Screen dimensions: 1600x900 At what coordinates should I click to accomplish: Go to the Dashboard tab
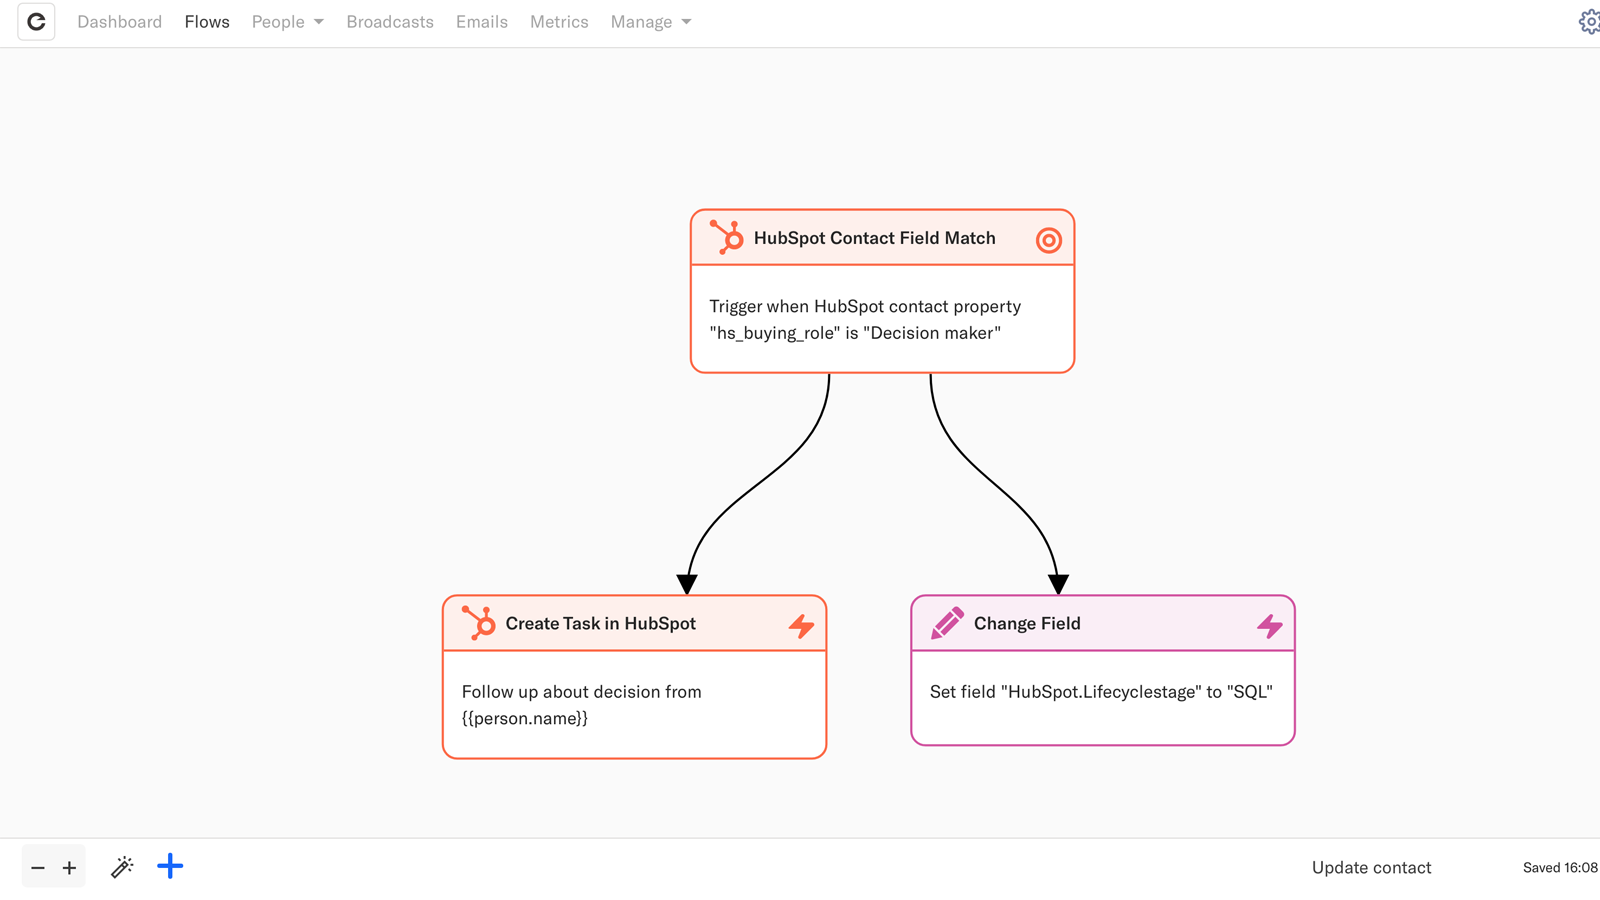point(119,22)
